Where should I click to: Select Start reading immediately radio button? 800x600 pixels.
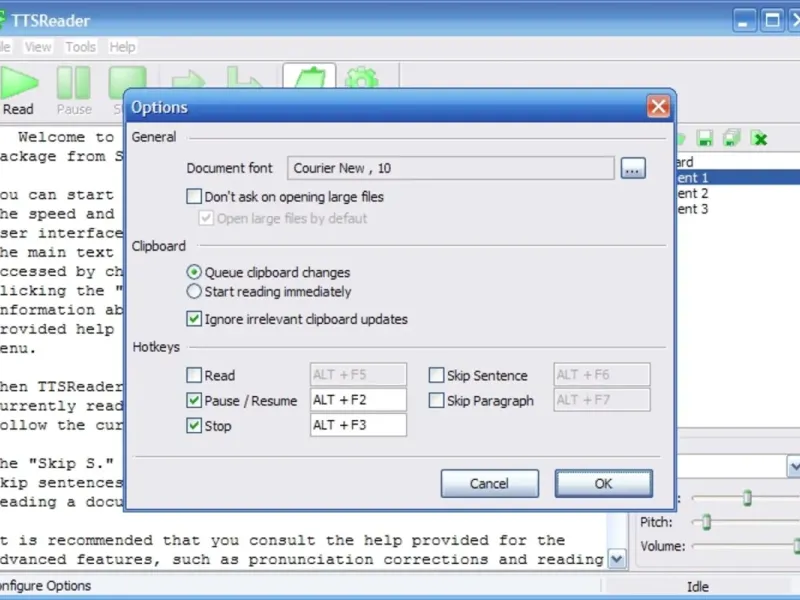point(194,291)
